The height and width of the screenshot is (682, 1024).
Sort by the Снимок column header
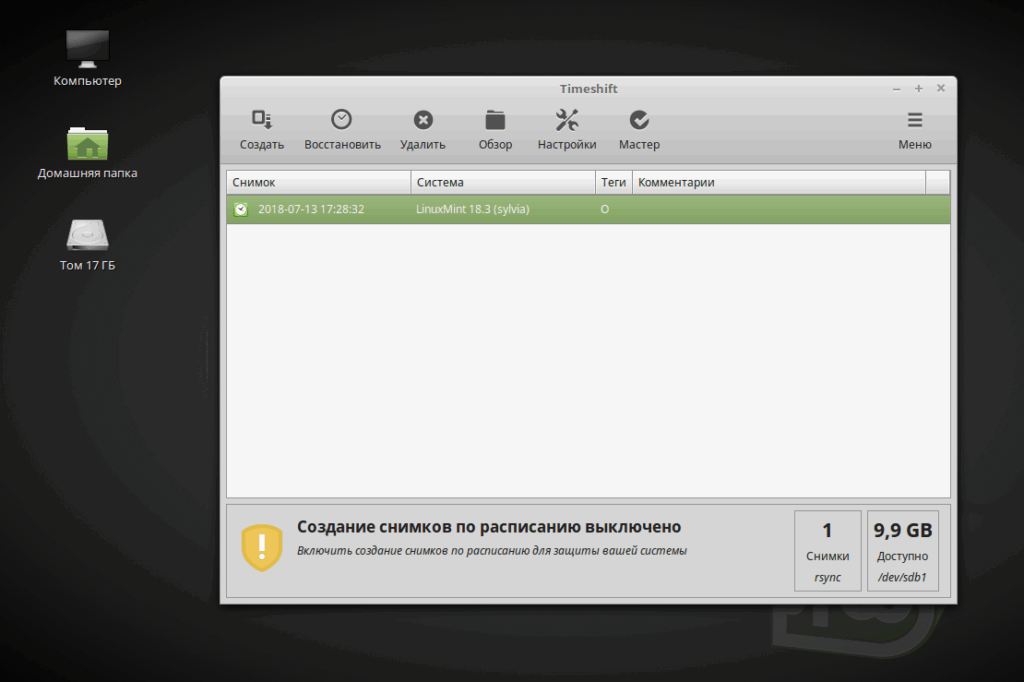point(319,182)
